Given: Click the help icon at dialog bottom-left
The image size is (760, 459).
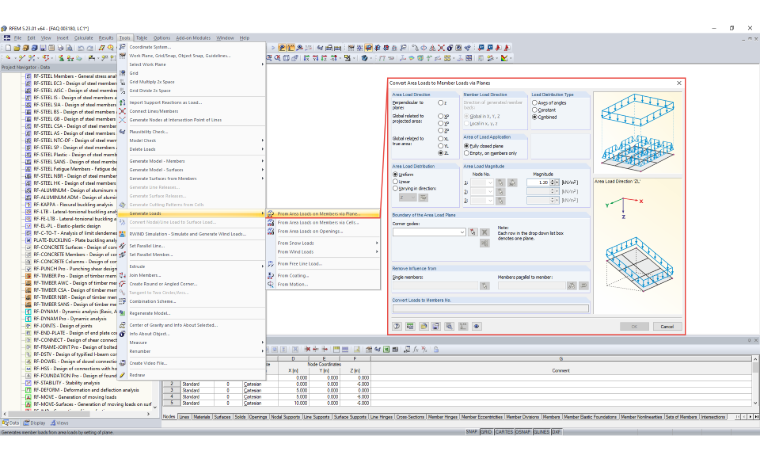Looking at the screenshot, I should coord(397,326).
